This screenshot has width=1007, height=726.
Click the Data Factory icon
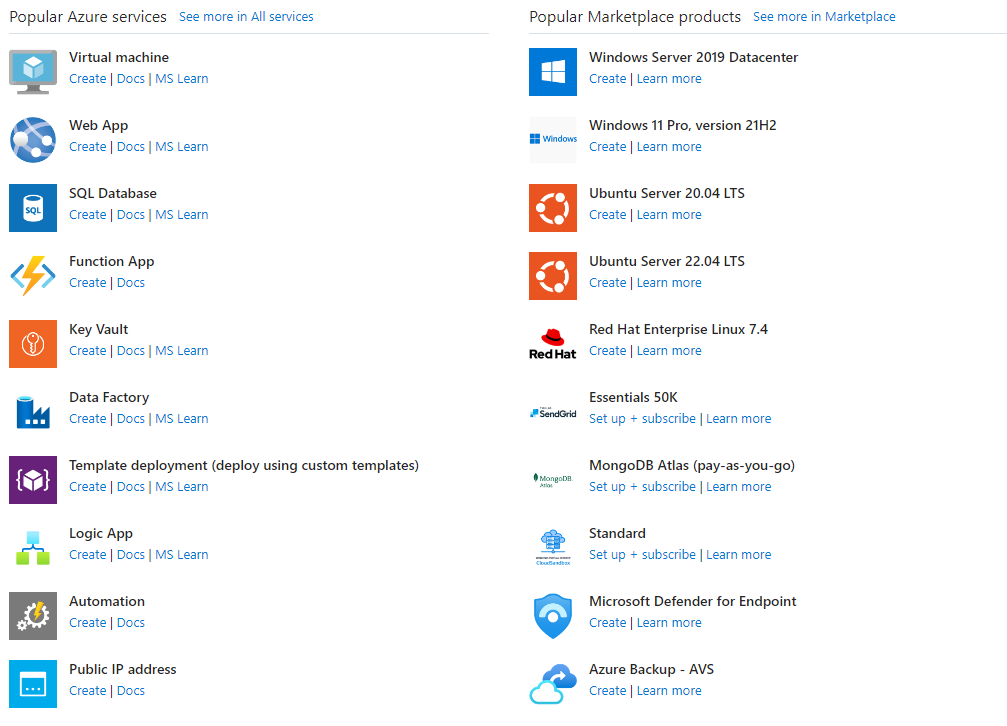[33, 412]
